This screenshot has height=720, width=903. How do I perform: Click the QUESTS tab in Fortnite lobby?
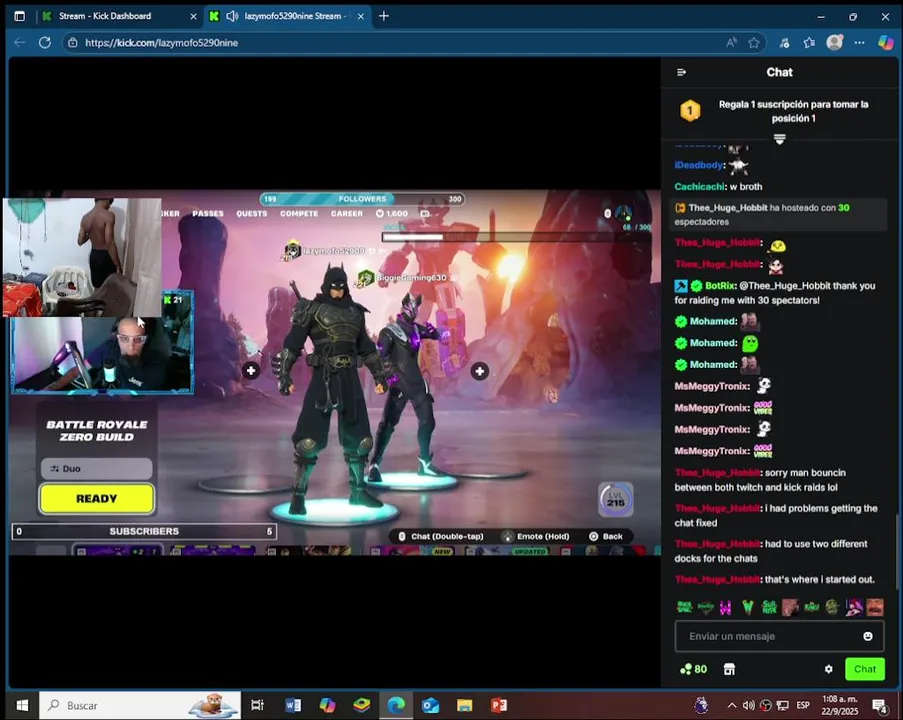point(252,214)
